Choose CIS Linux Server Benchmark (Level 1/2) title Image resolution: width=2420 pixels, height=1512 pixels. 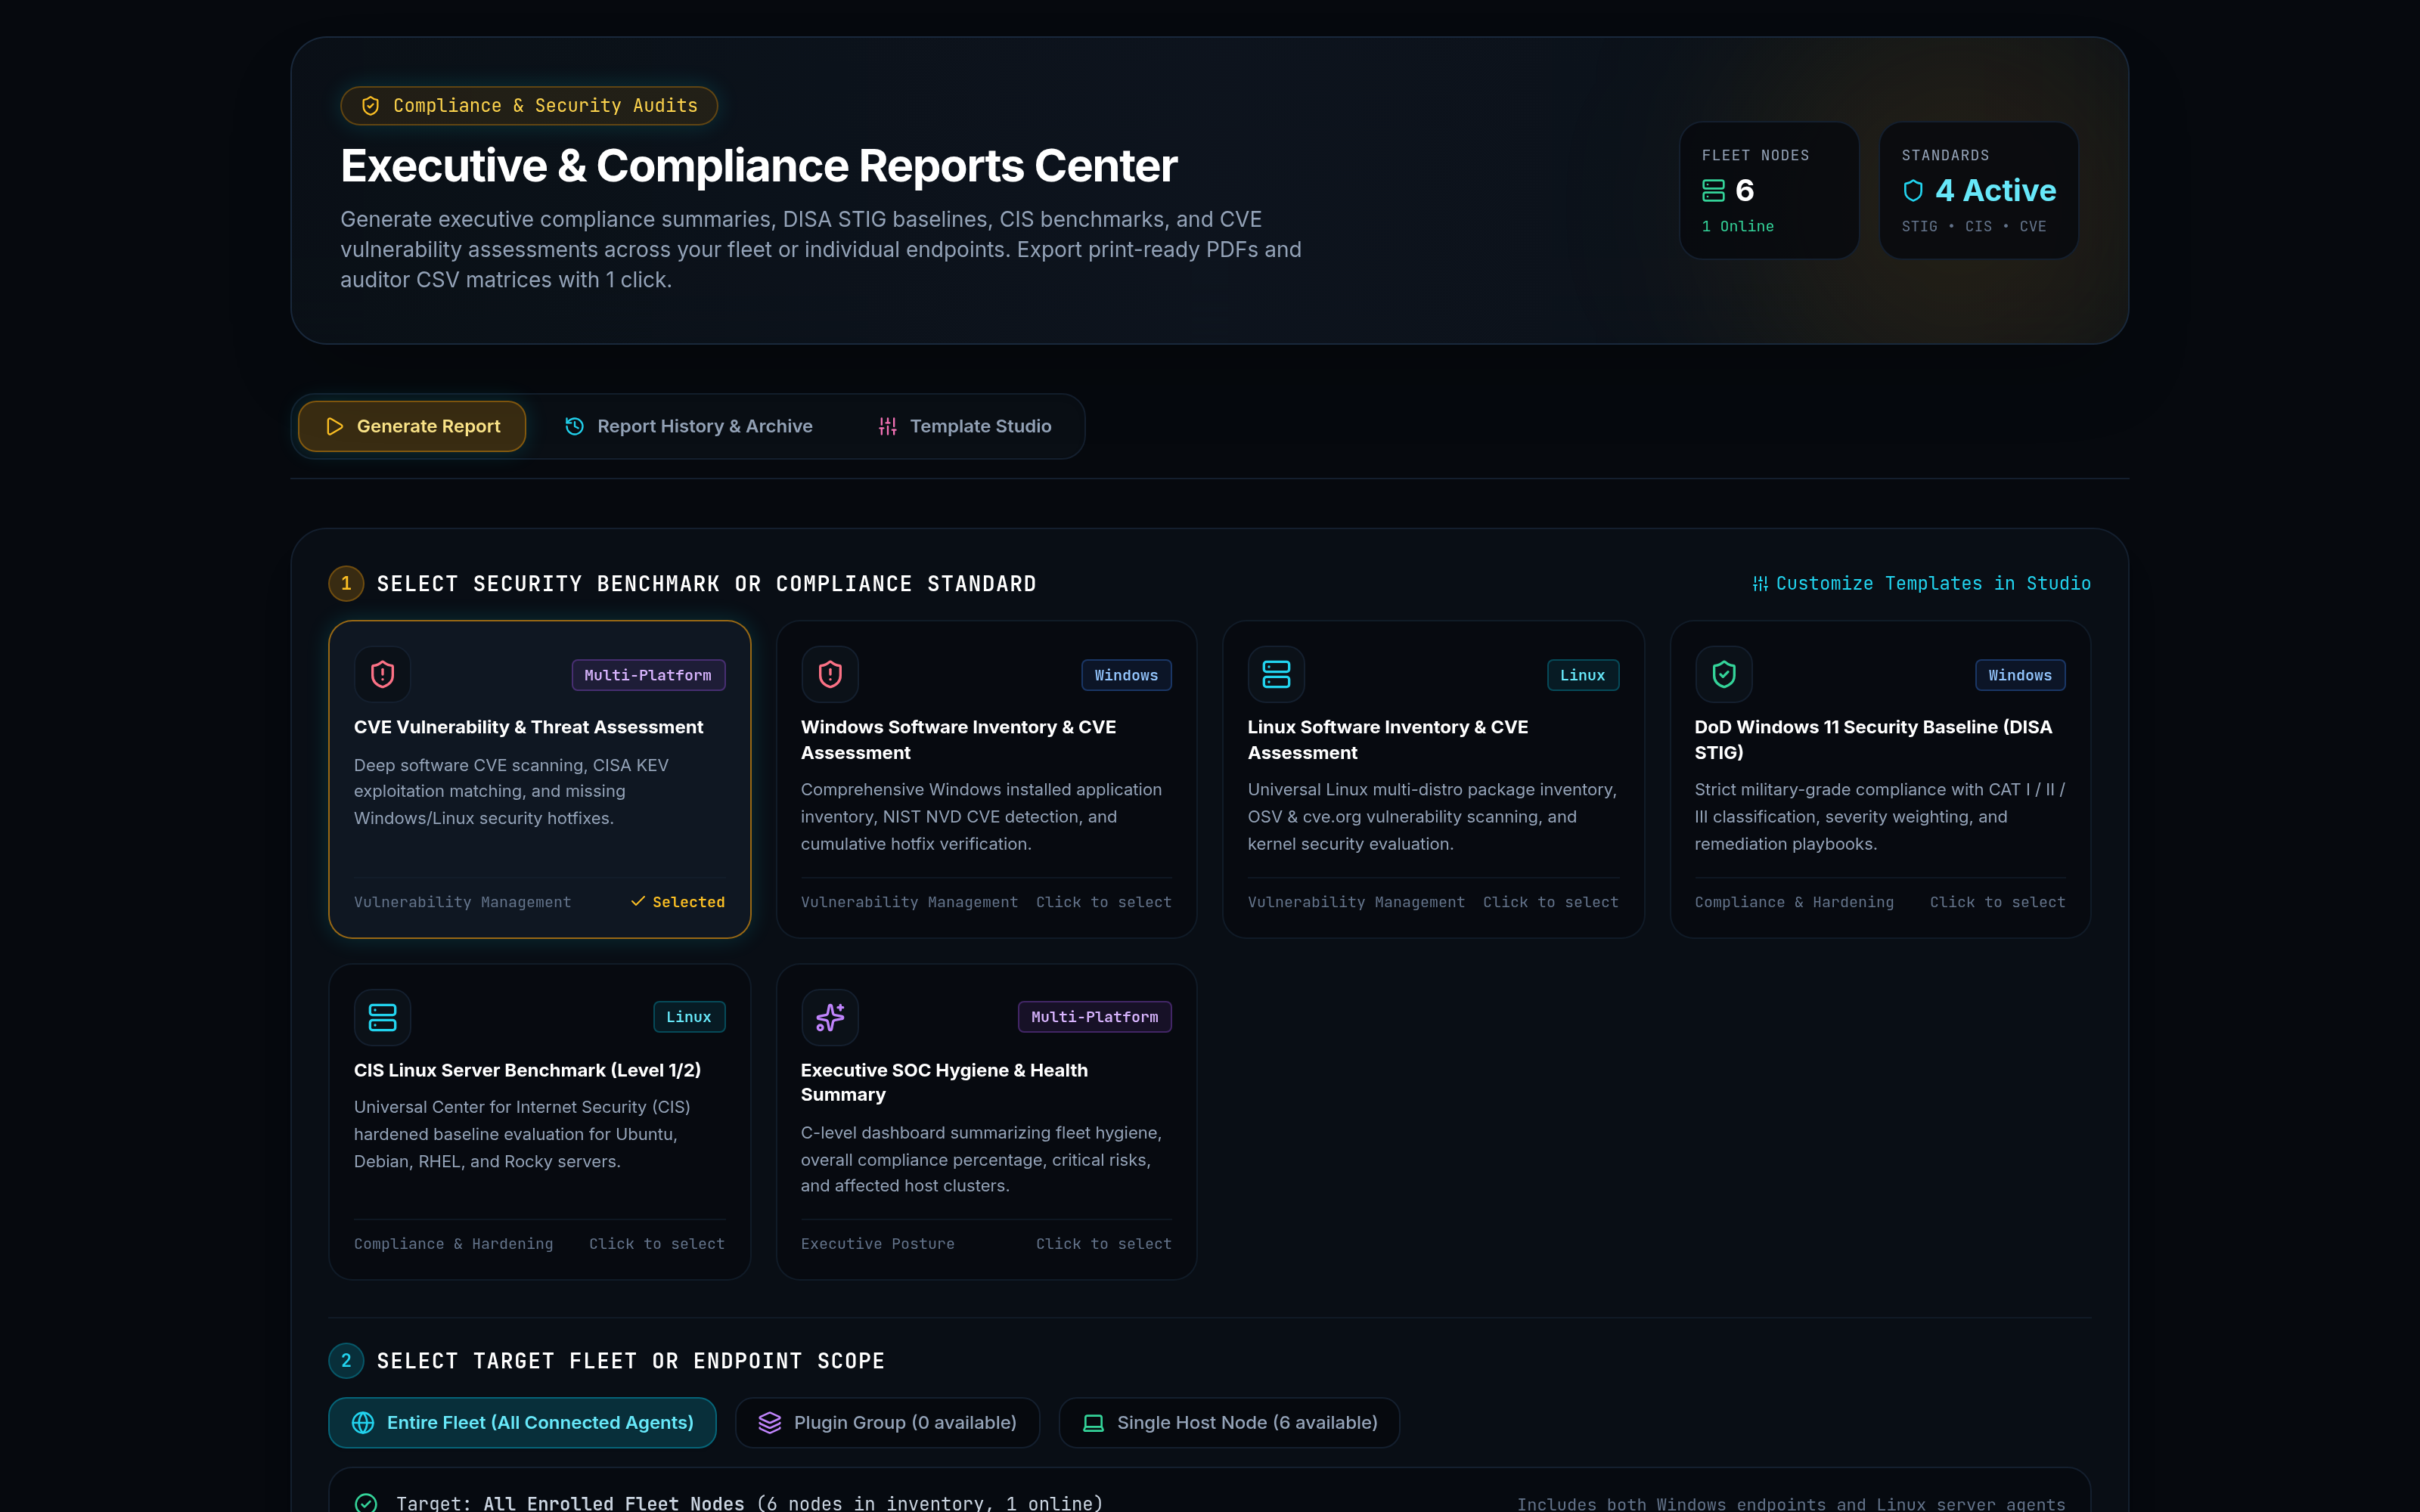(527, 1070)
